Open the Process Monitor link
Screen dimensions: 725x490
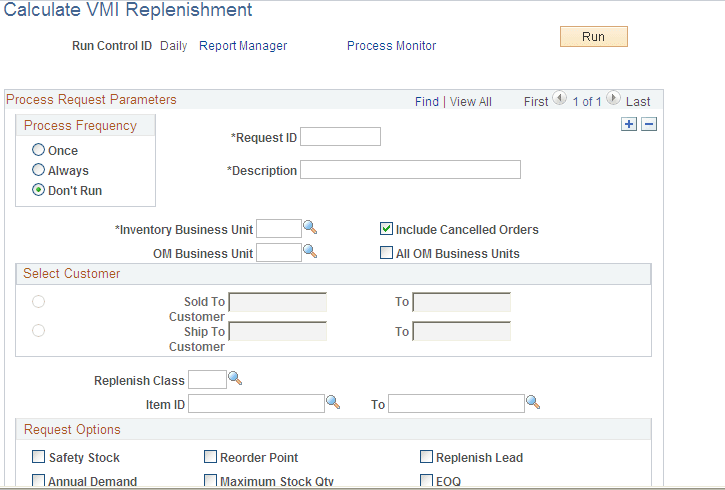point(391,46)
